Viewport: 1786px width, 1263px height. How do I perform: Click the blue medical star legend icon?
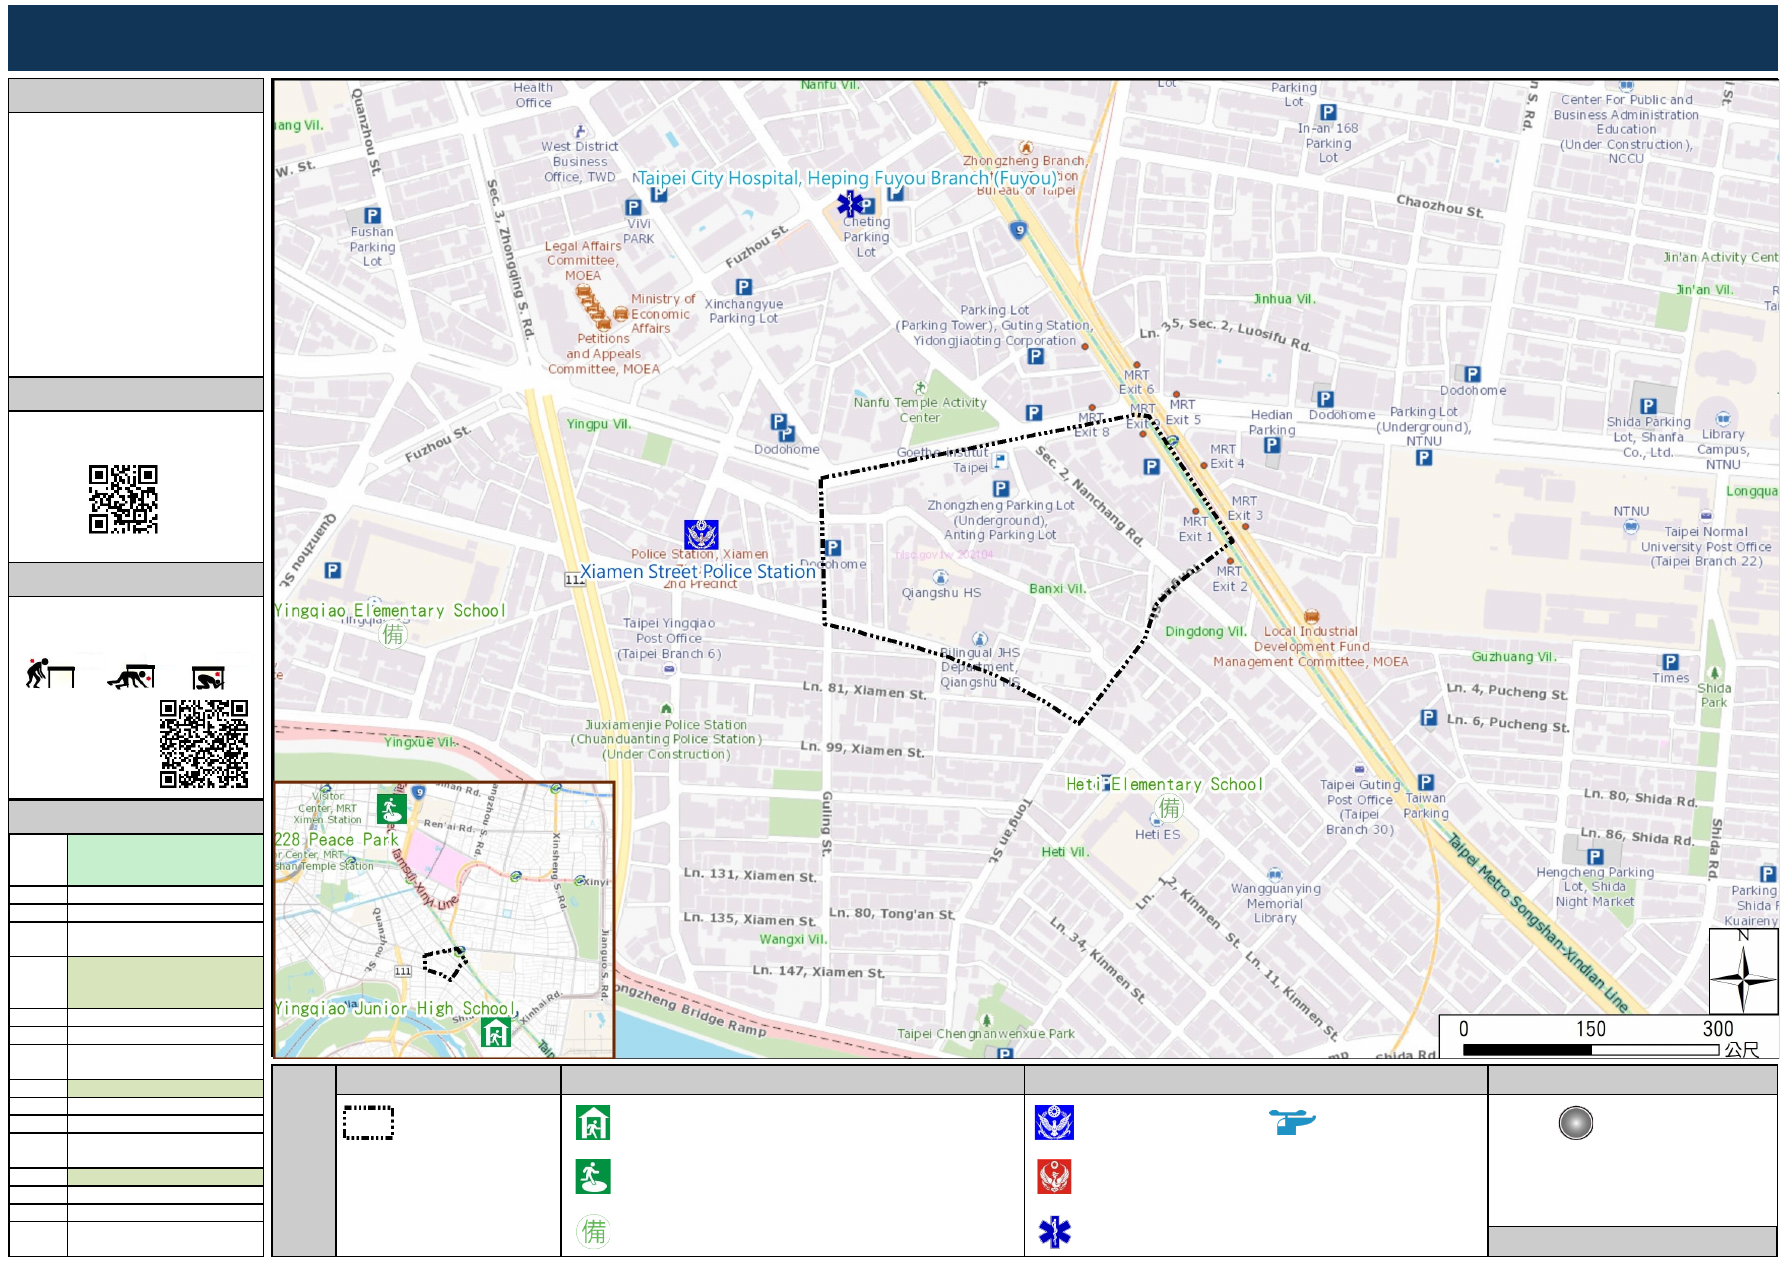1054,1232
